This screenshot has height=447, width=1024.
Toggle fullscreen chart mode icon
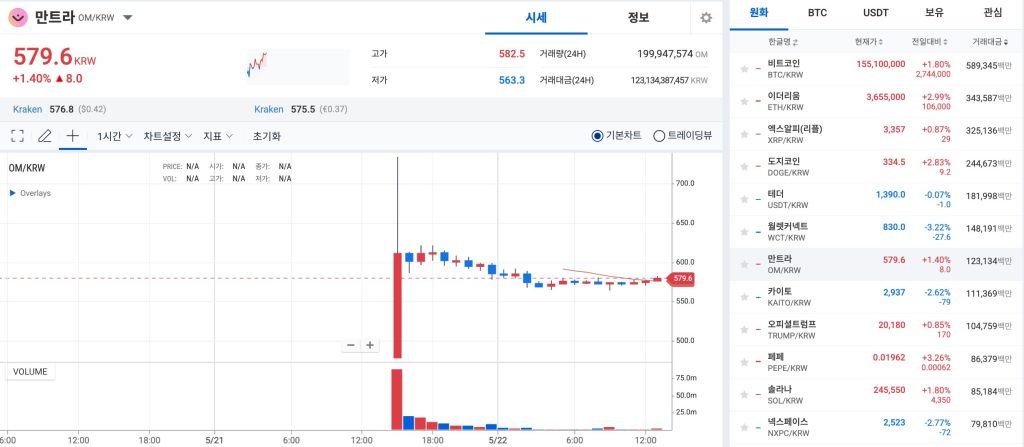click(x=17, y=136)
